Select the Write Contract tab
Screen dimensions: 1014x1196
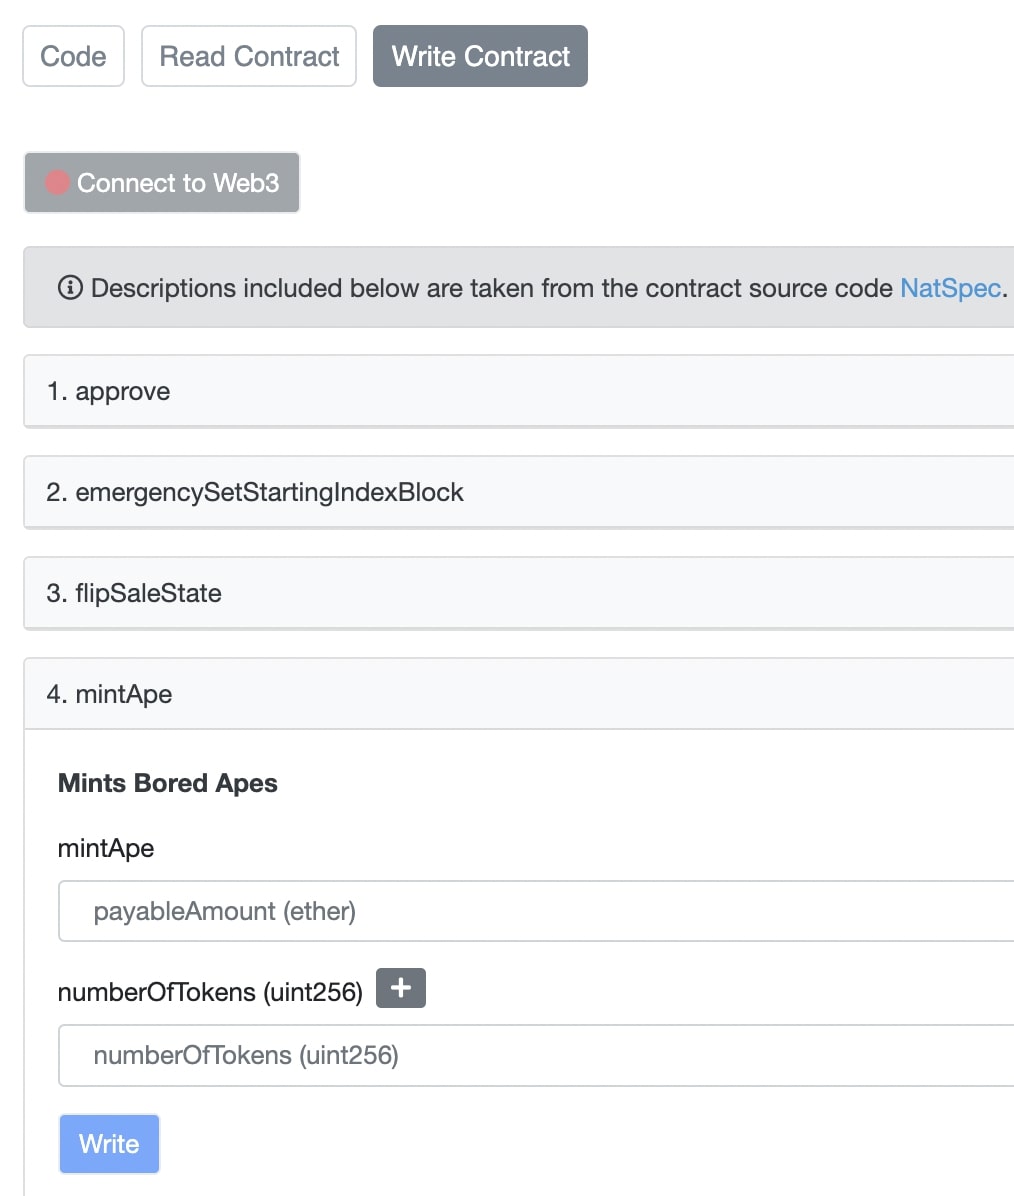pyautogui.click(x=480, y=56)
